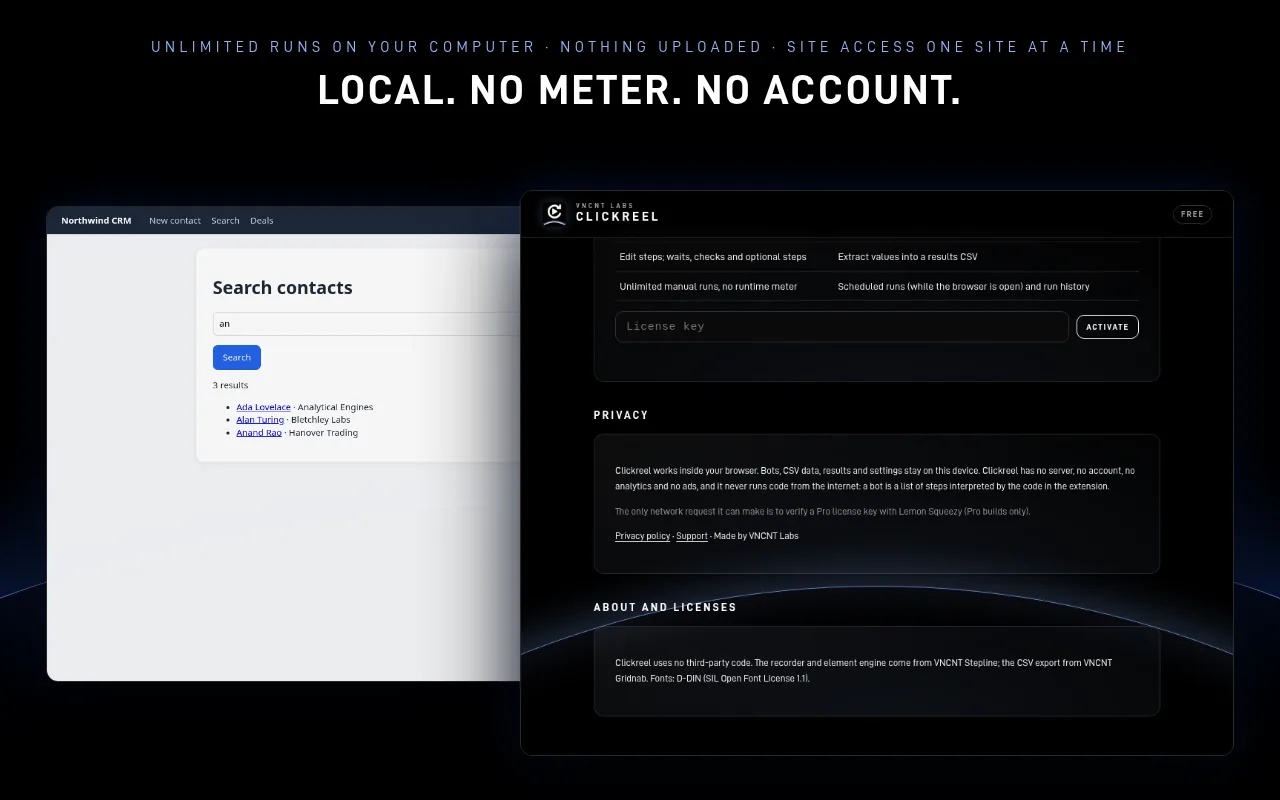Click the PRIVACY section heading
The width and height of the screenshot is (1280, 800).
pos(621,415)
